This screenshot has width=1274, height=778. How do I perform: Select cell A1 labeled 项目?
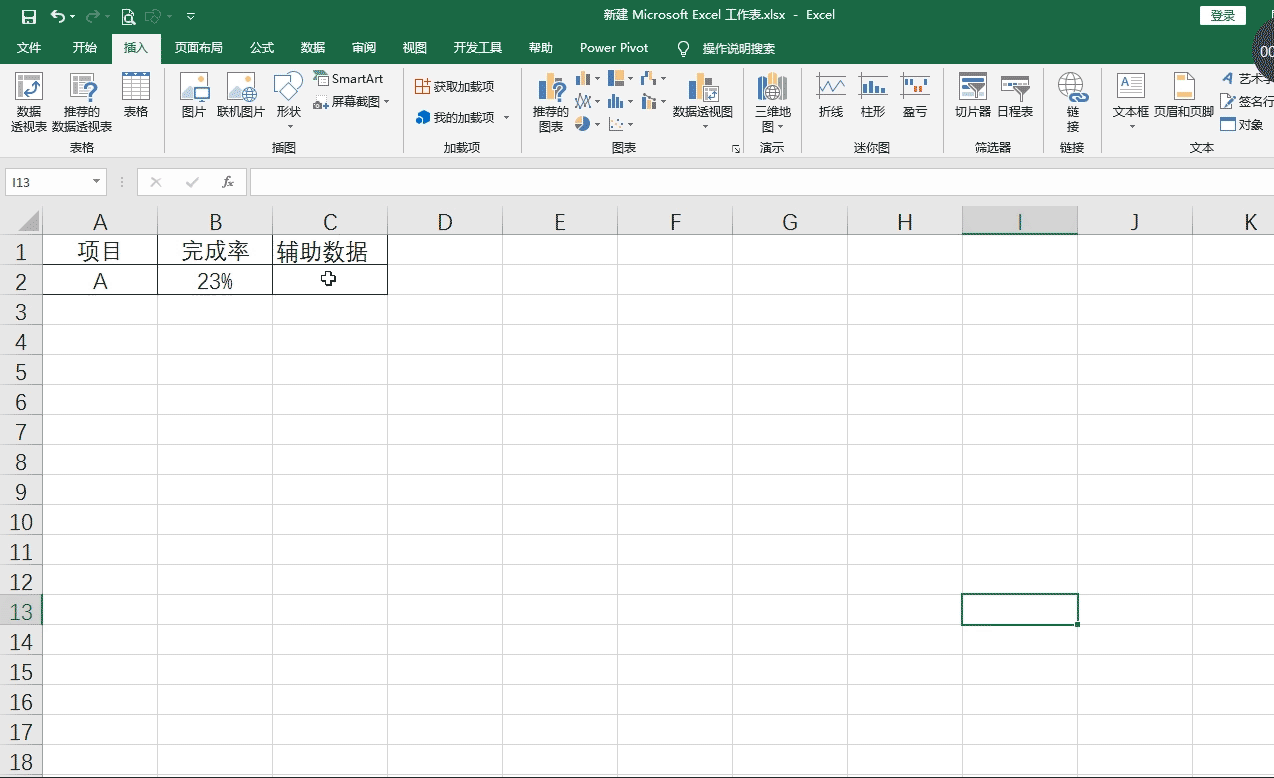pyautogui.click(x=100, y=251)
